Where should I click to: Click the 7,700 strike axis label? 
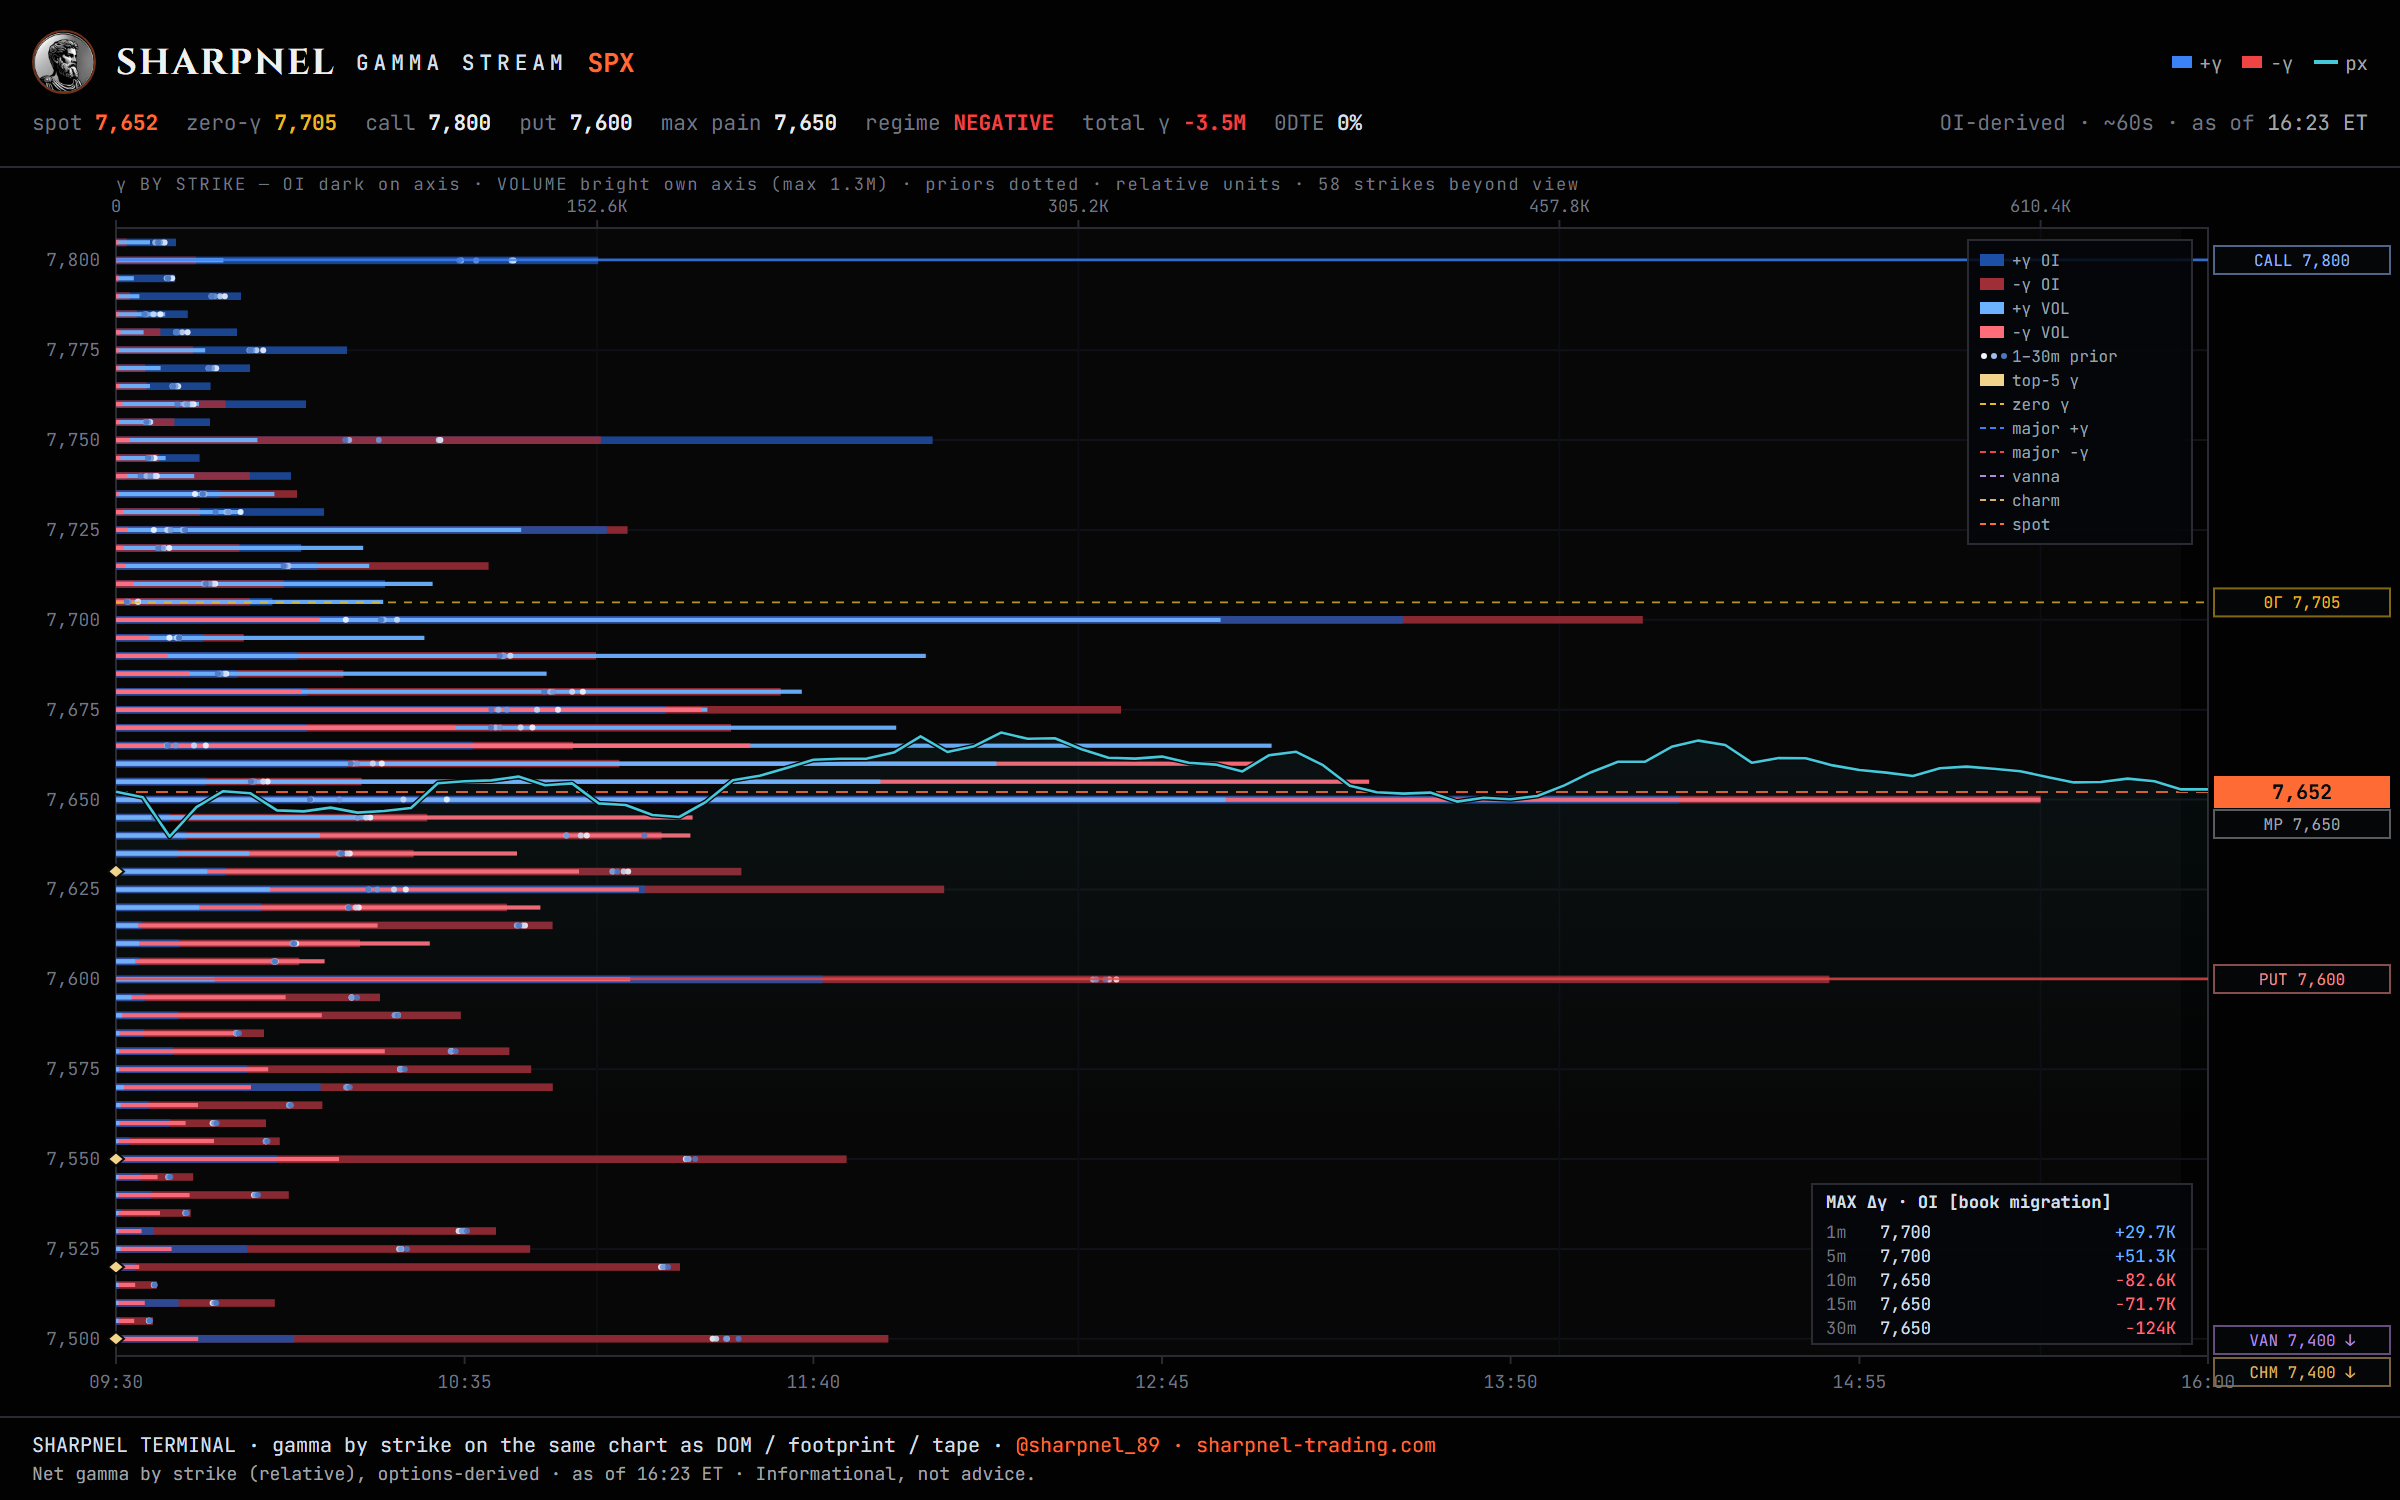pyautogui.click(x=73, y=620)
